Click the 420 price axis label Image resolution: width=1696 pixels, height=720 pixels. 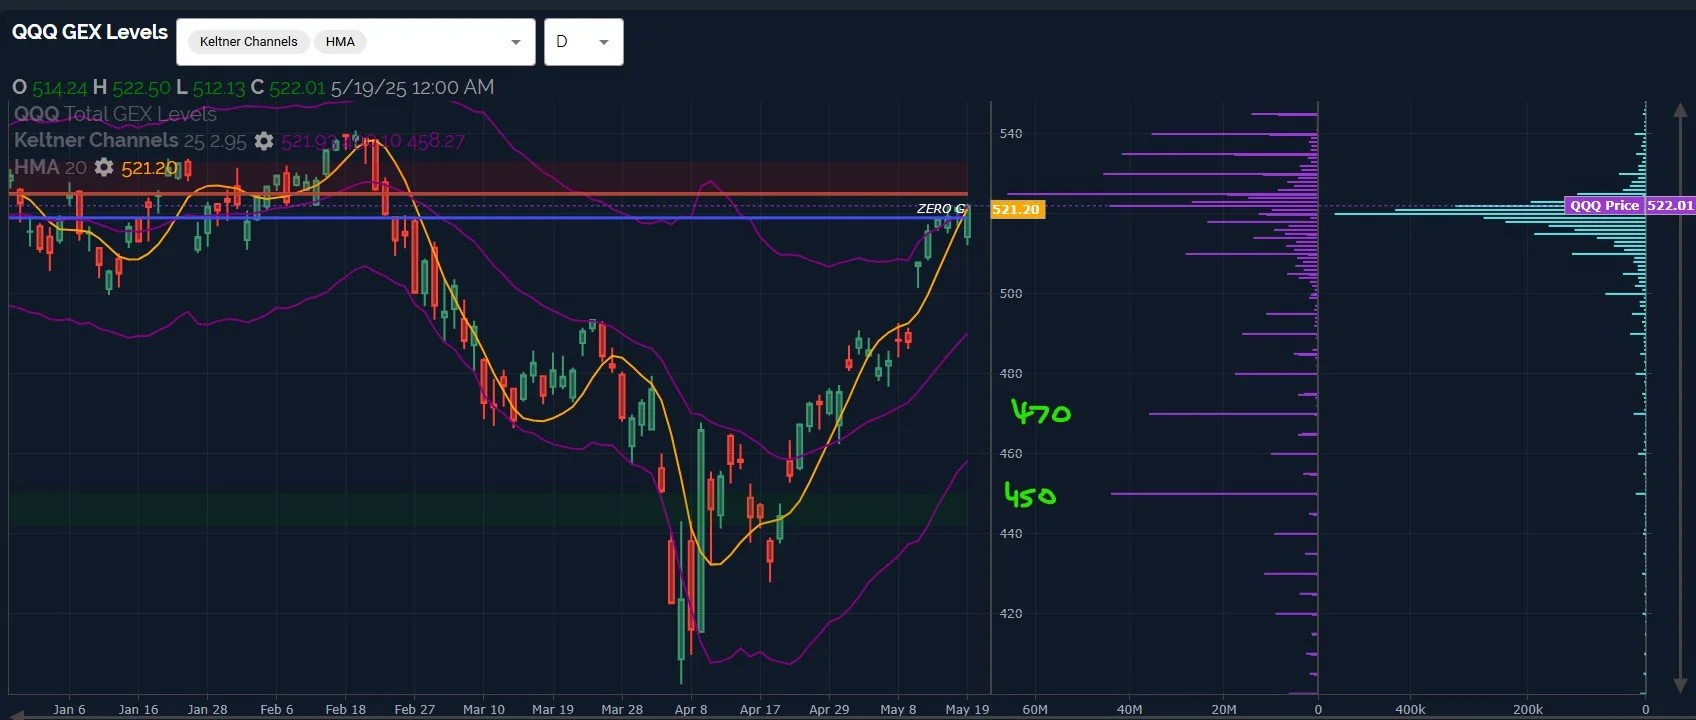pos(1011,614)
